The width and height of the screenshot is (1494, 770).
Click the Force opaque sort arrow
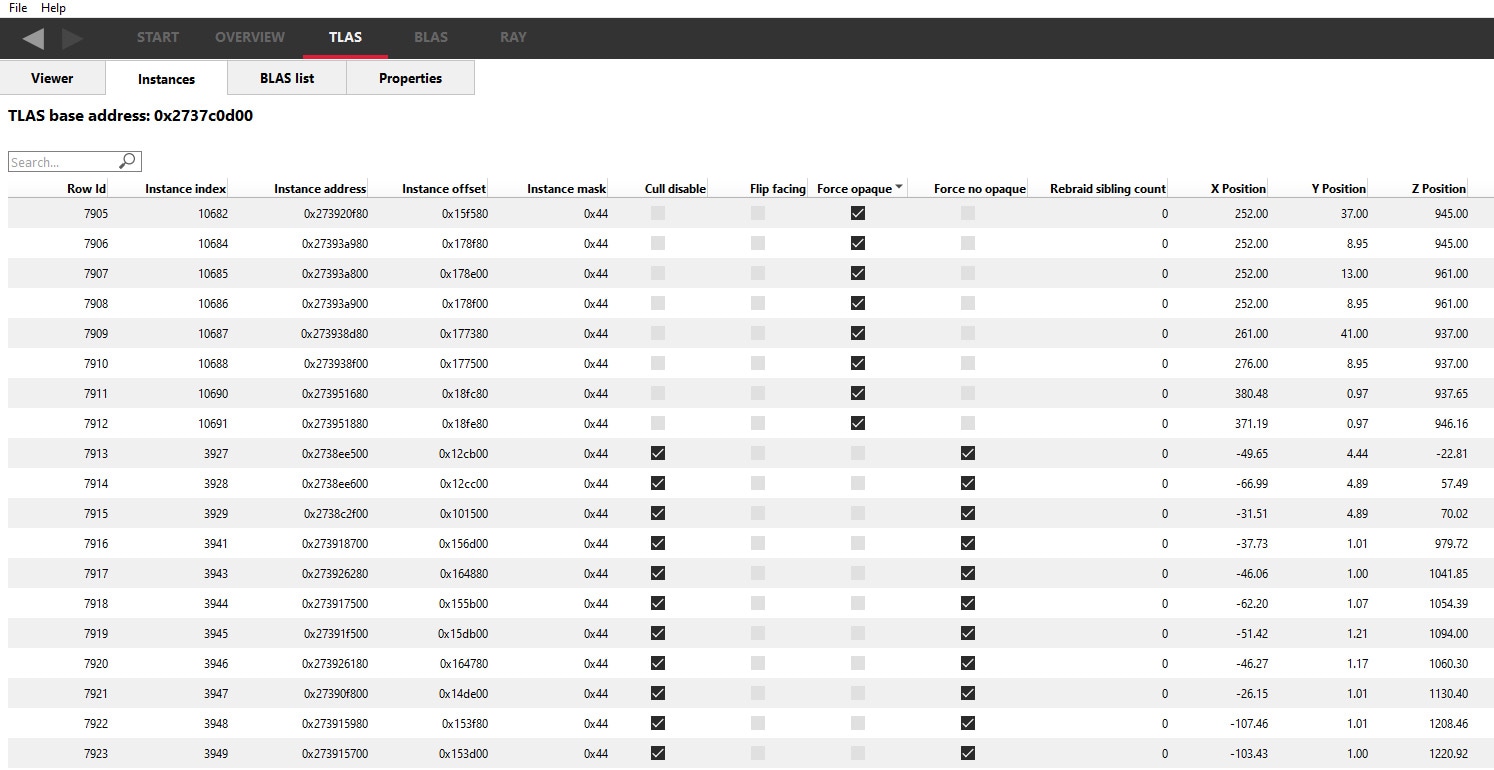(899, 187)
